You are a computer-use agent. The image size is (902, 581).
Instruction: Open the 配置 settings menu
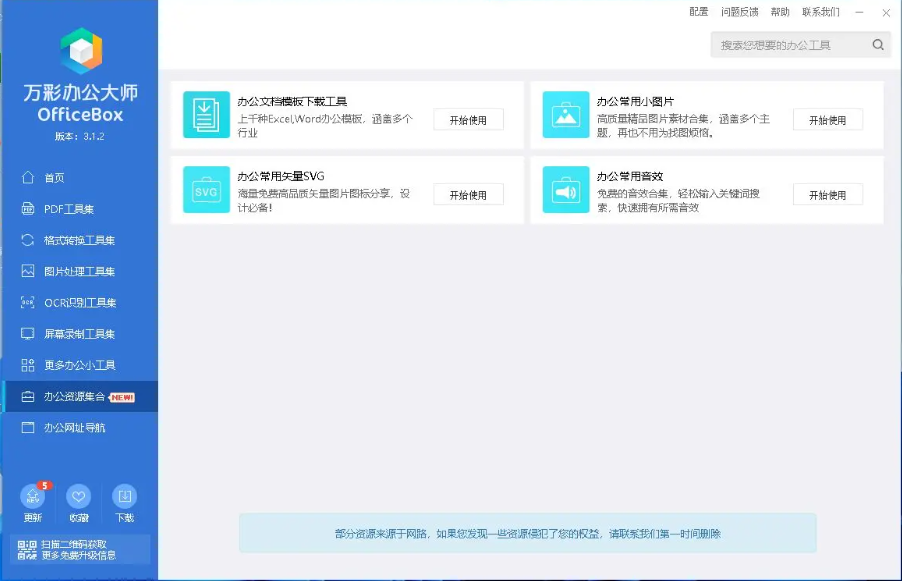click(699, 12)
